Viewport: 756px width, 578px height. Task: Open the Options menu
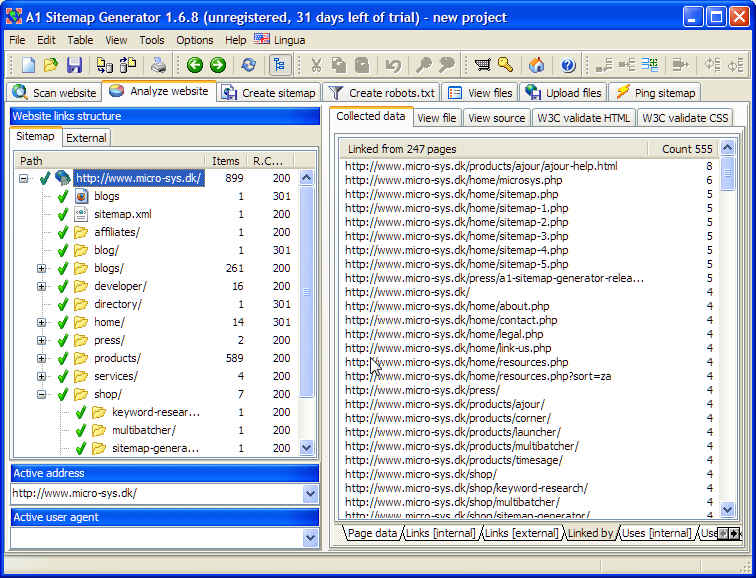[x=195, y=40]
